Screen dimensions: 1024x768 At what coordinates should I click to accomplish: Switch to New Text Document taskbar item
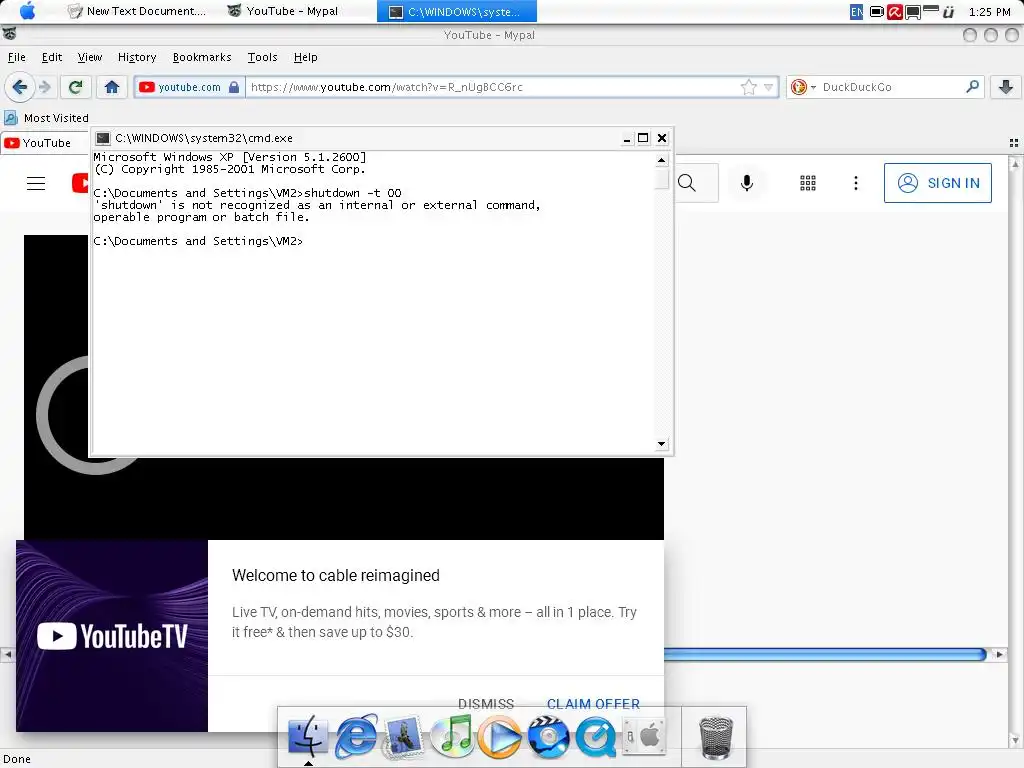pos(138,11)
